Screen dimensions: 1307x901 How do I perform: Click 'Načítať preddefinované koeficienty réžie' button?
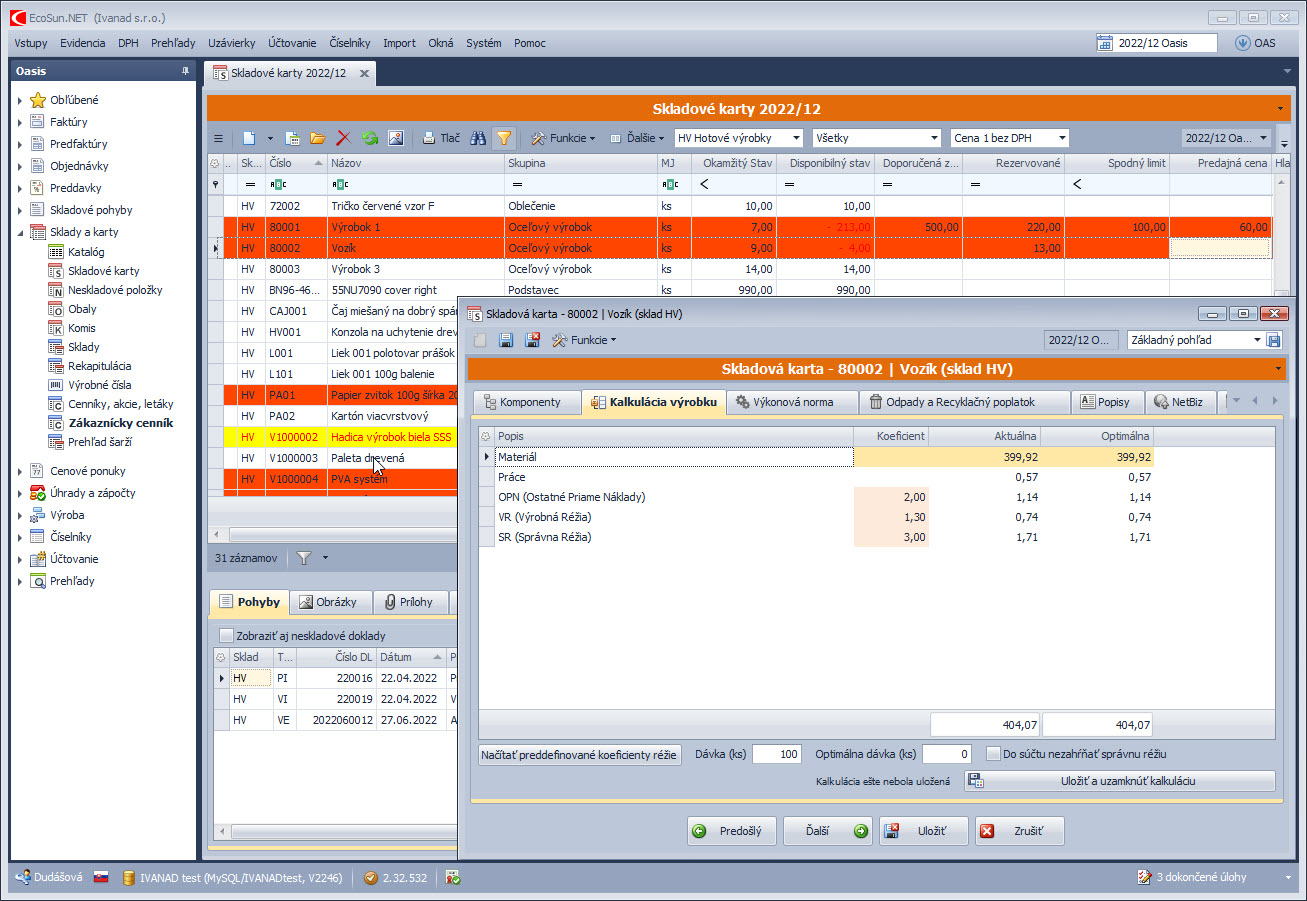[580, 755]
